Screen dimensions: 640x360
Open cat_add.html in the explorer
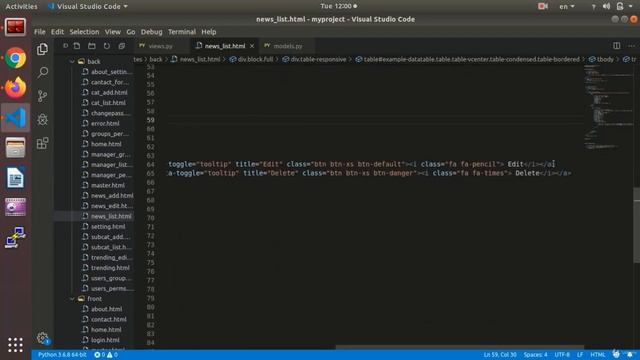point(109,93)
